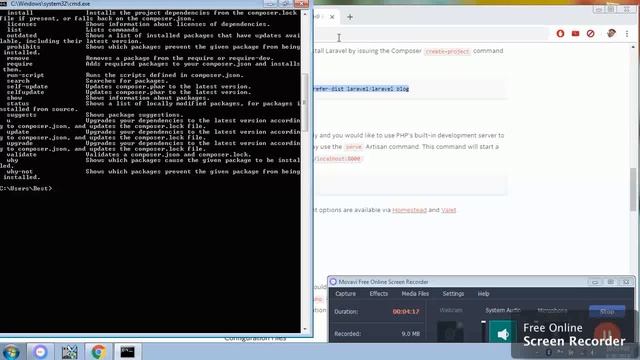
Task: Close the current browser tab
Action: (x=332, y=17)
